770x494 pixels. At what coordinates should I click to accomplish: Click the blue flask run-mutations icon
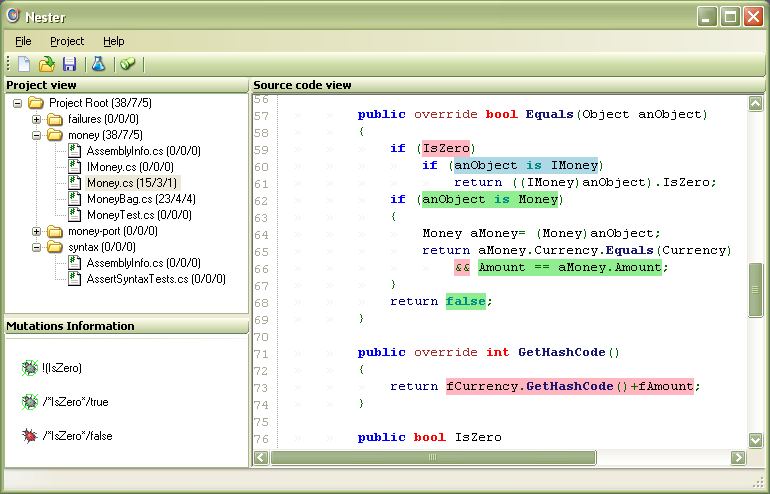coord(98,64)
